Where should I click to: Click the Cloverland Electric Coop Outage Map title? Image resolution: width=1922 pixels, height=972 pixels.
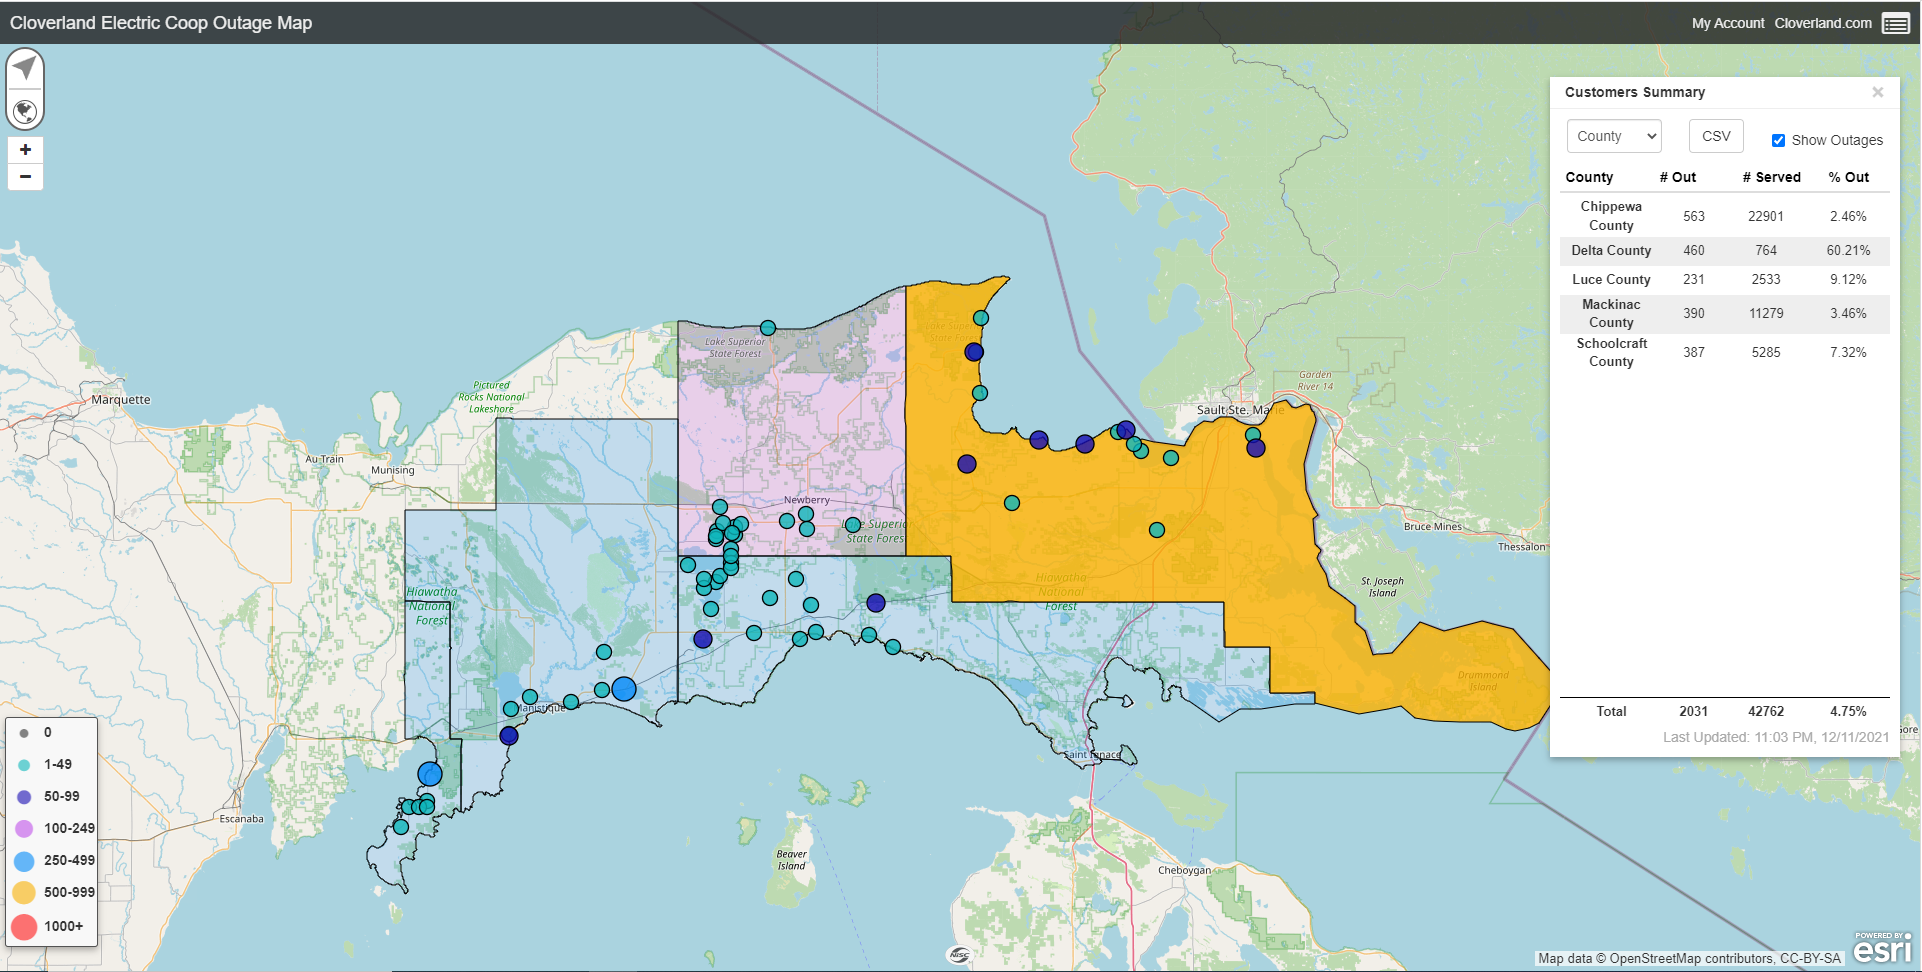point(161,23)
